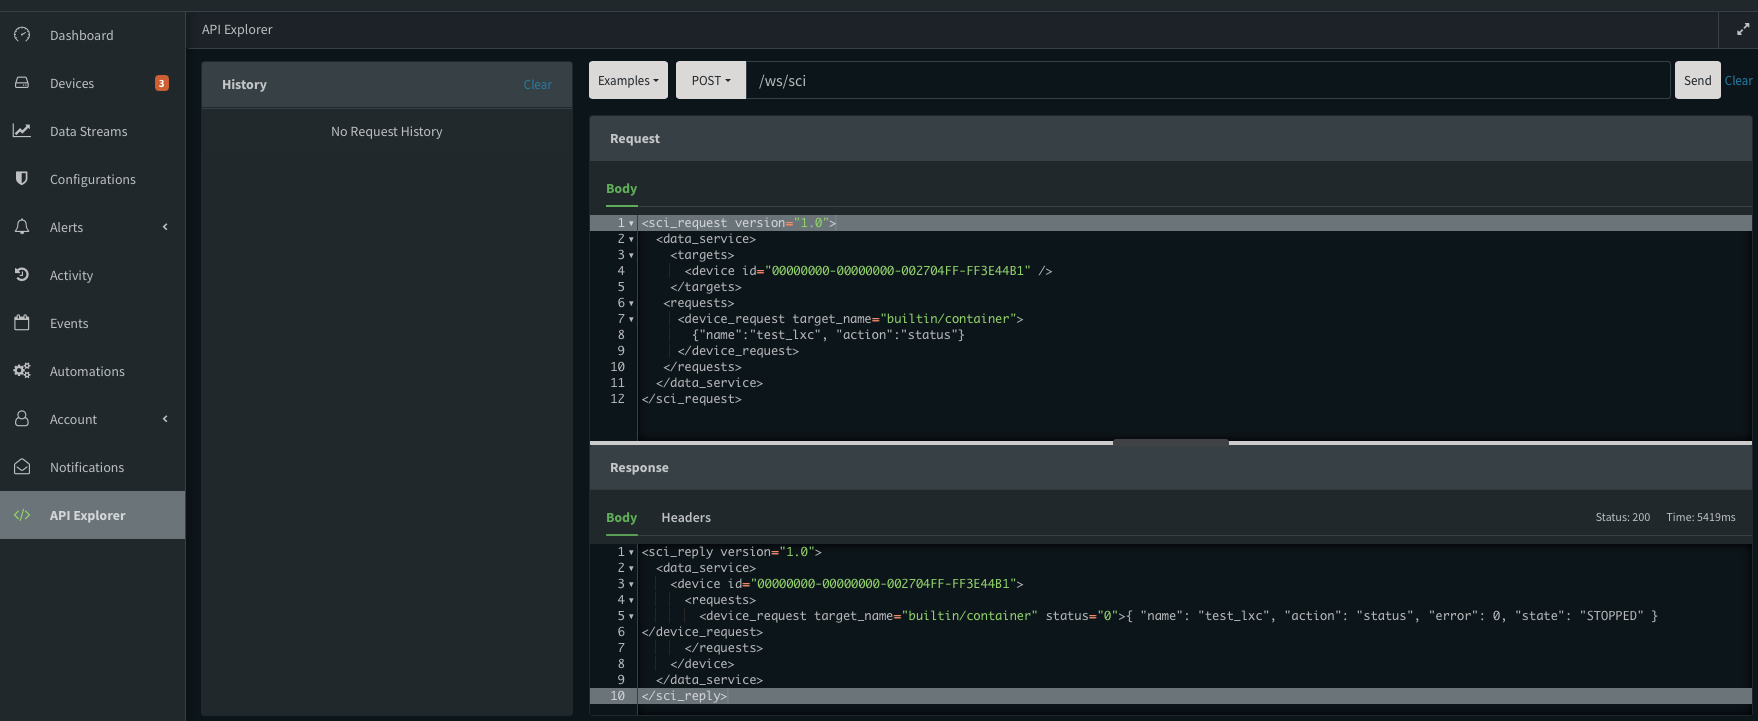
Task: Collapse request line 3 targets fold arrow
Action: 631,255
